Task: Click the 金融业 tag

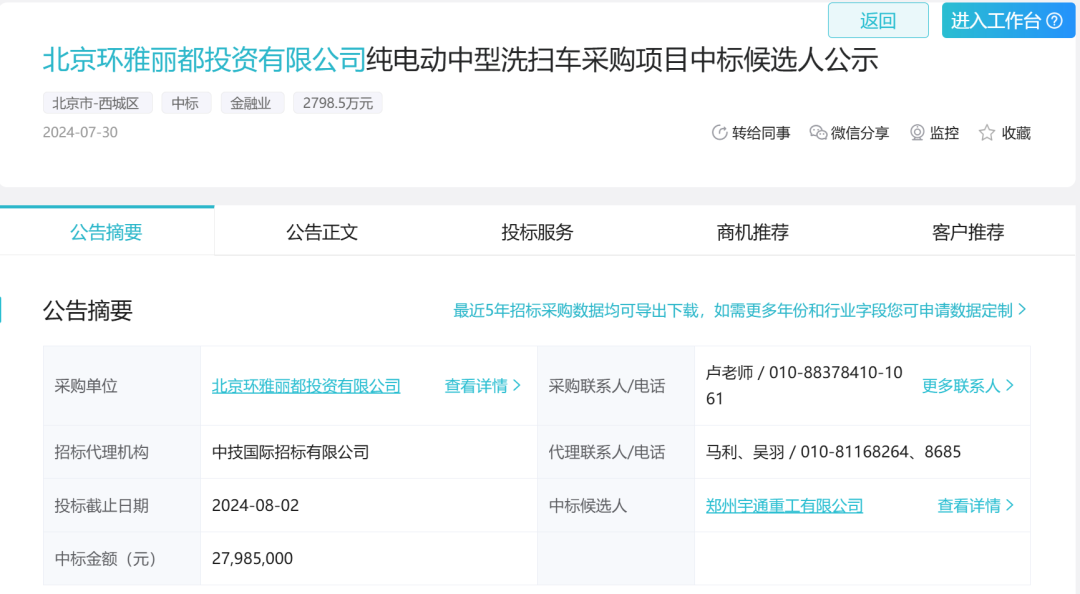Action: [x=251, y=103]
